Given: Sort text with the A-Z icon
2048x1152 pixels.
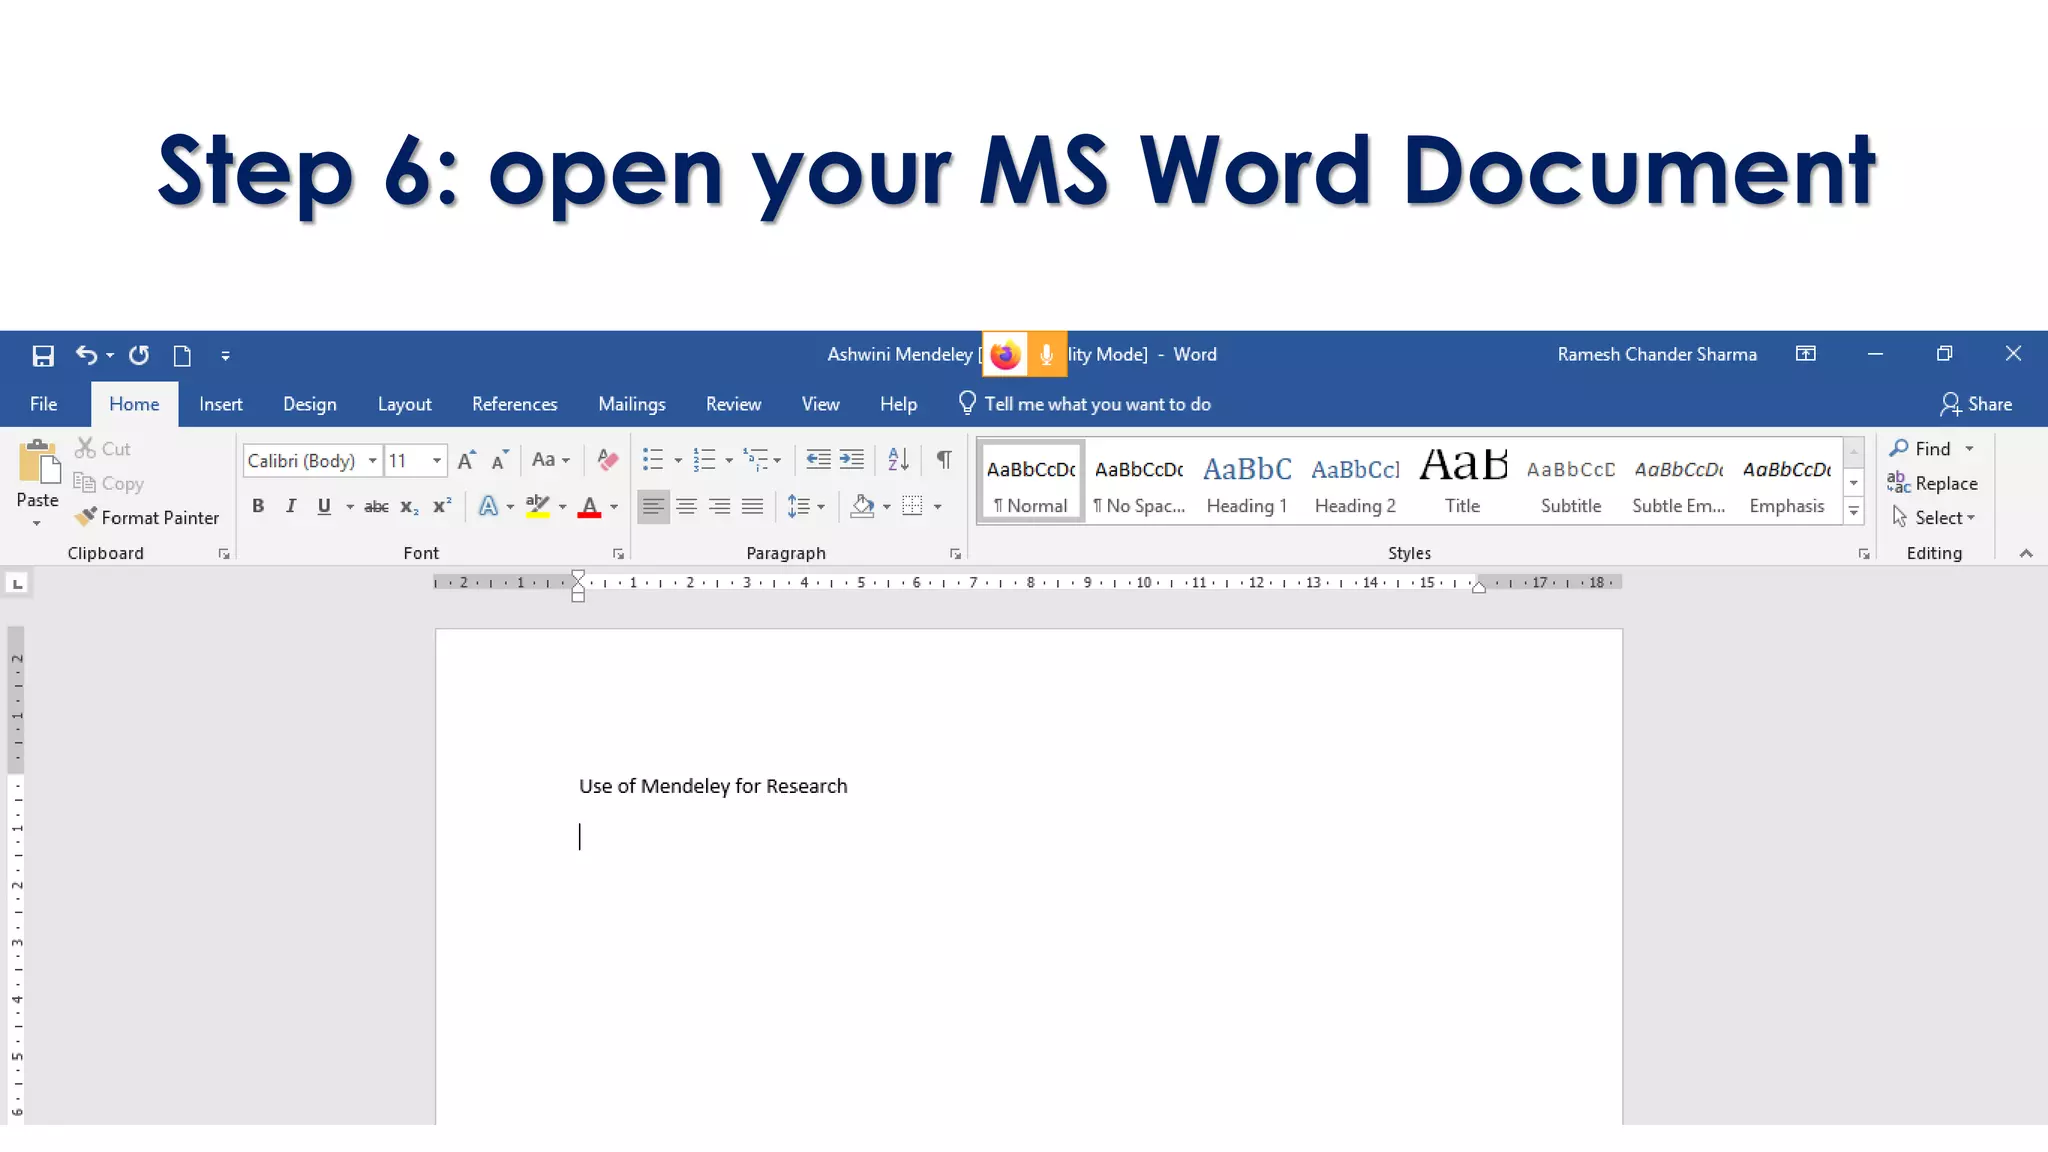Looking at the screenshot, I should point(898,460).
